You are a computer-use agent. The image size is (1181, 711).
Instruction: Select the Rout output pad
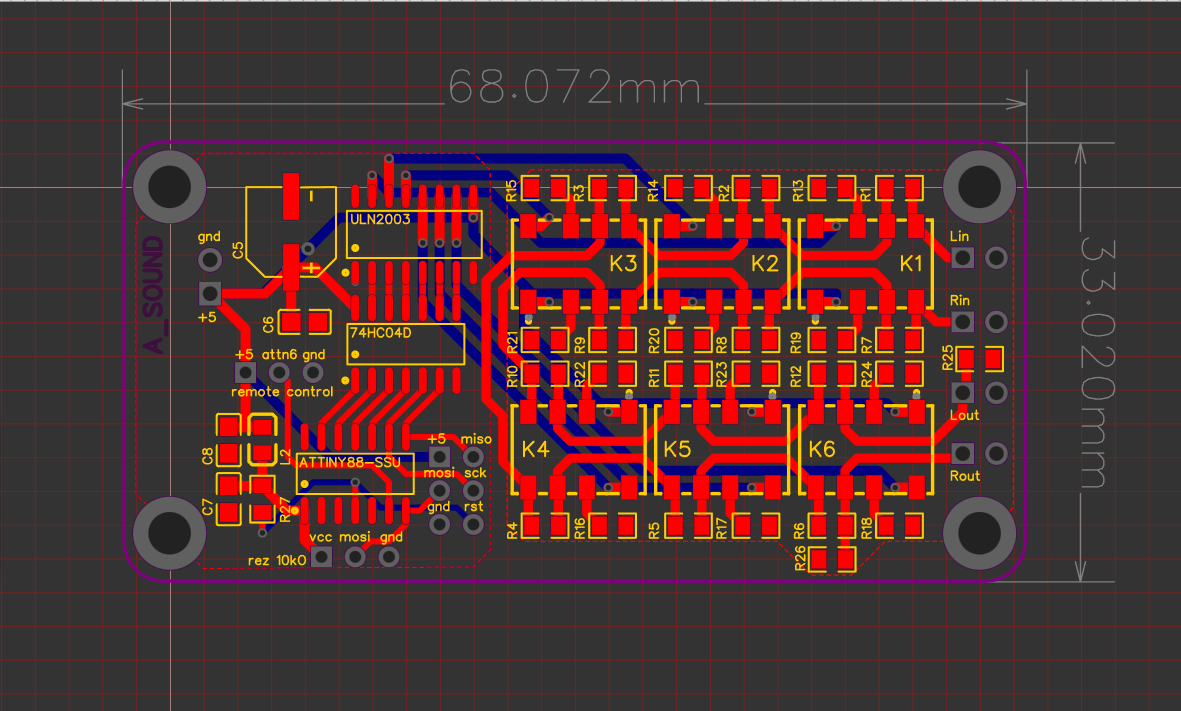click(963, 452)
